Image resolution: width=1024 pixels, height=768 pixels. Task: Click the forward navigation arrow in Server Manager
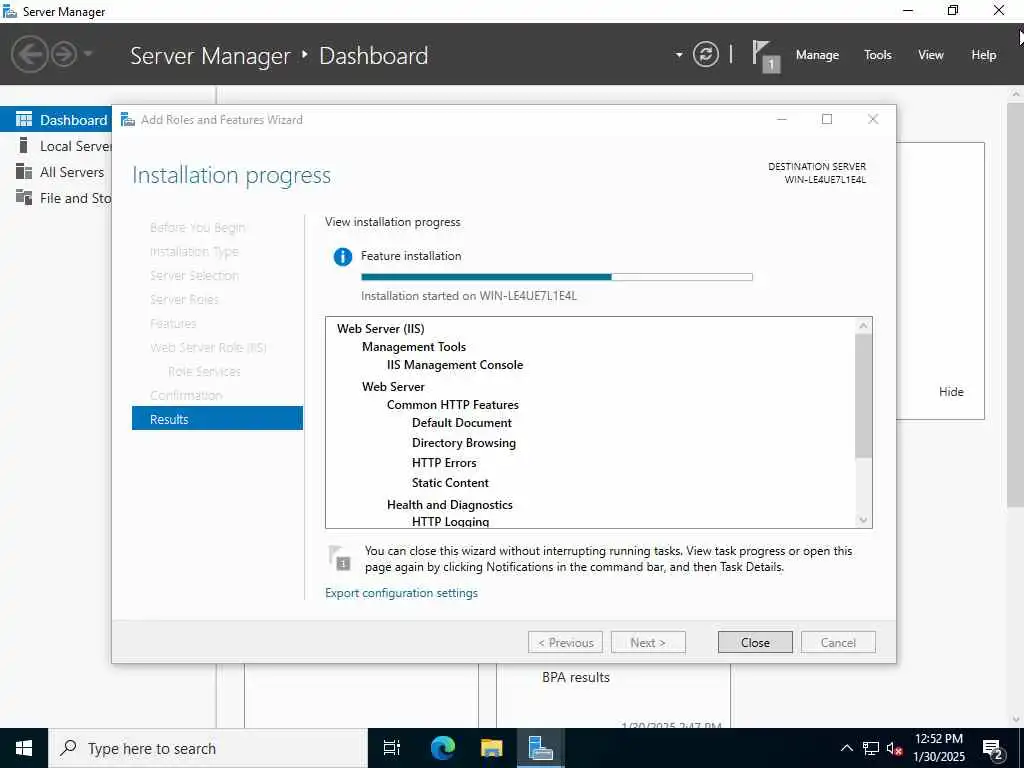click(x=64, y=54)
